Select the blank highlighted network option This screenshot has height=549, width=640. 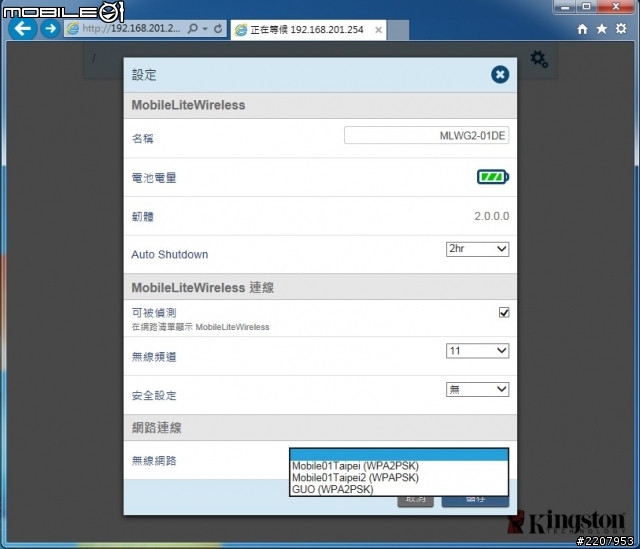399,455
